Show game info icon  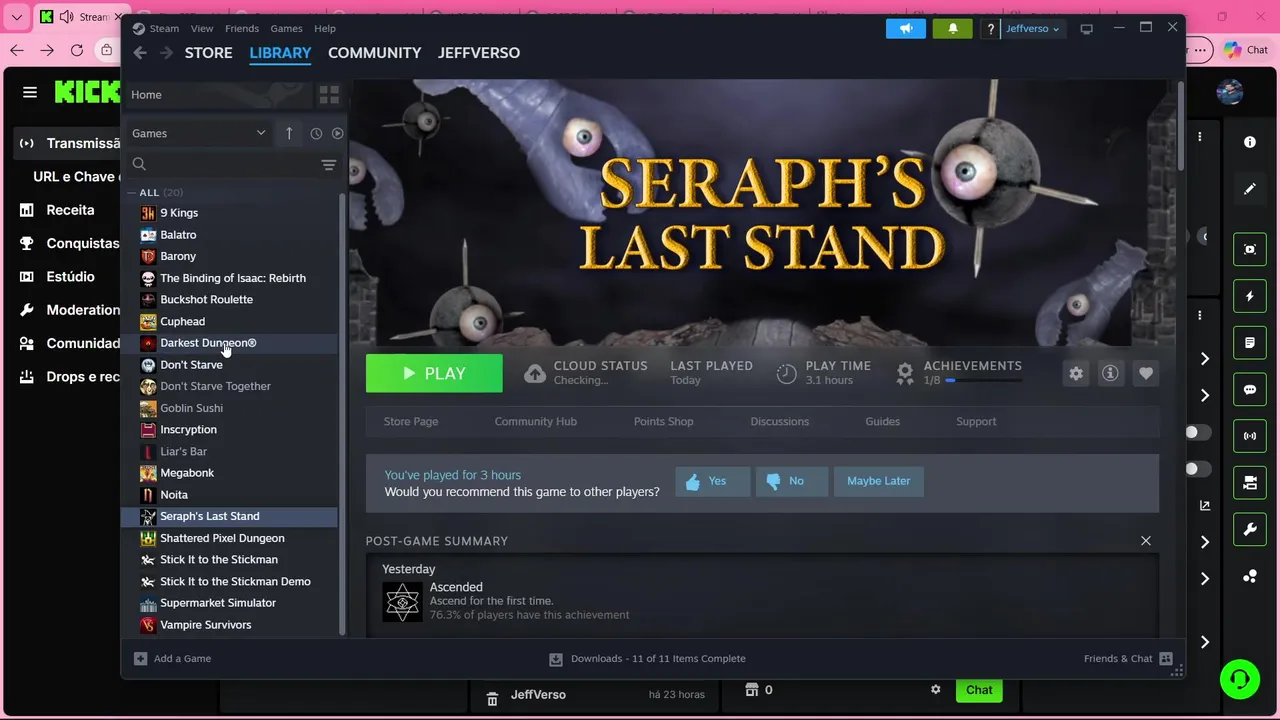1110,373
